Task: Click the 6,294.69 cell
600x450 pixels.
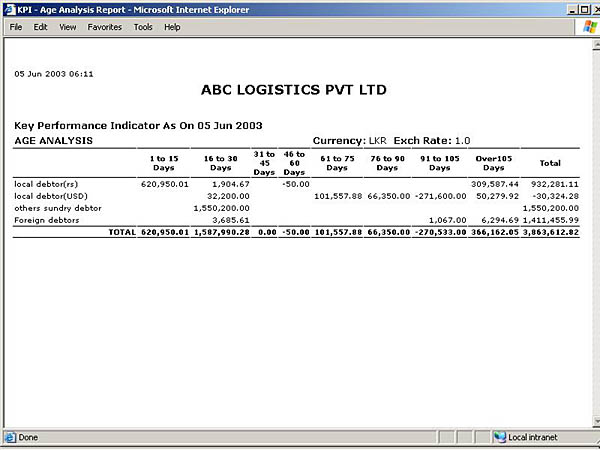Action: pyautogui.click(x=500, y=220)
